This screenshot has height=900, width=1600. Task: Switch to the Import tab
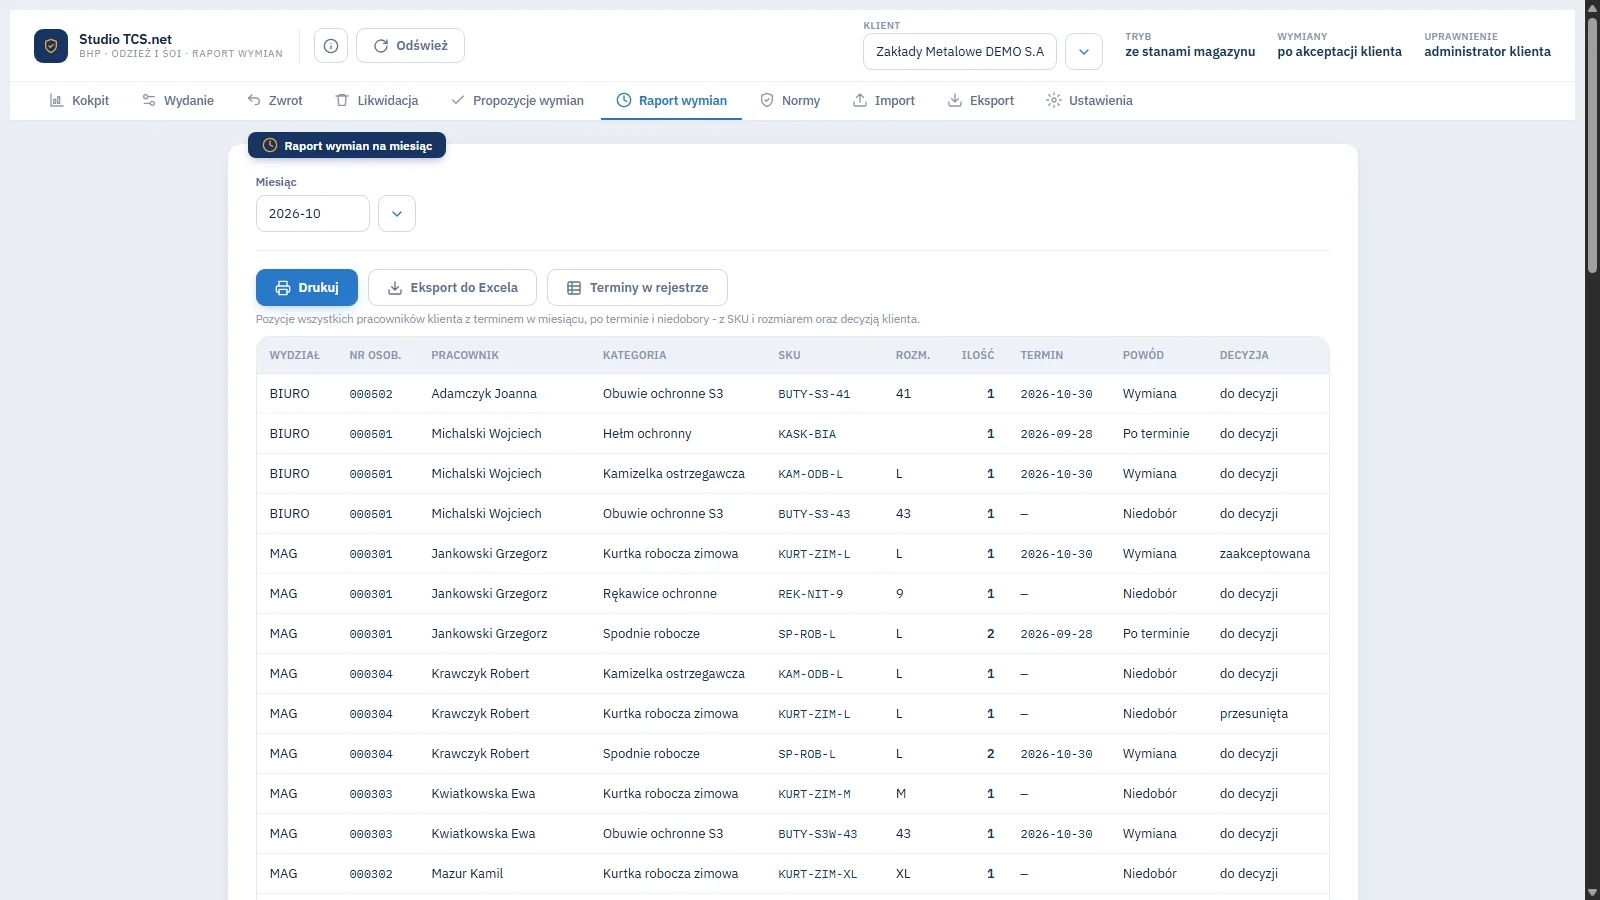point(884,101)
